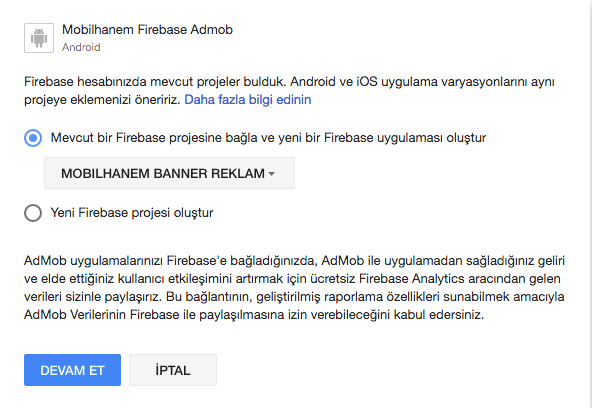592x408 pixels.
Task: Click the Firebase hesabınızda mevcut projeler paragraph
Action: coord(289,91)
